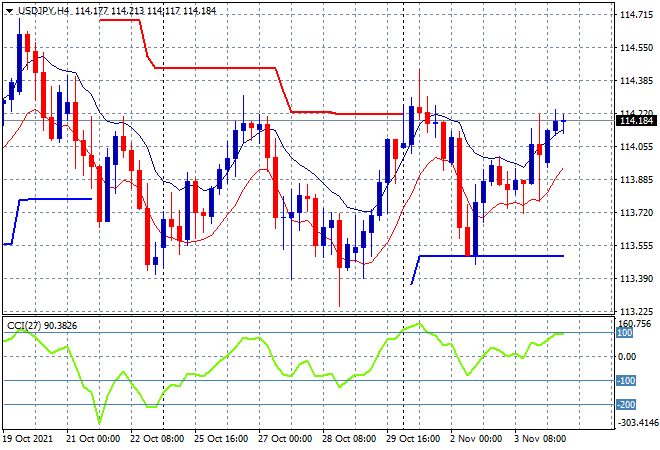
Task: Click the 27 Oct 00:00 time label
Action: (285, 439)
